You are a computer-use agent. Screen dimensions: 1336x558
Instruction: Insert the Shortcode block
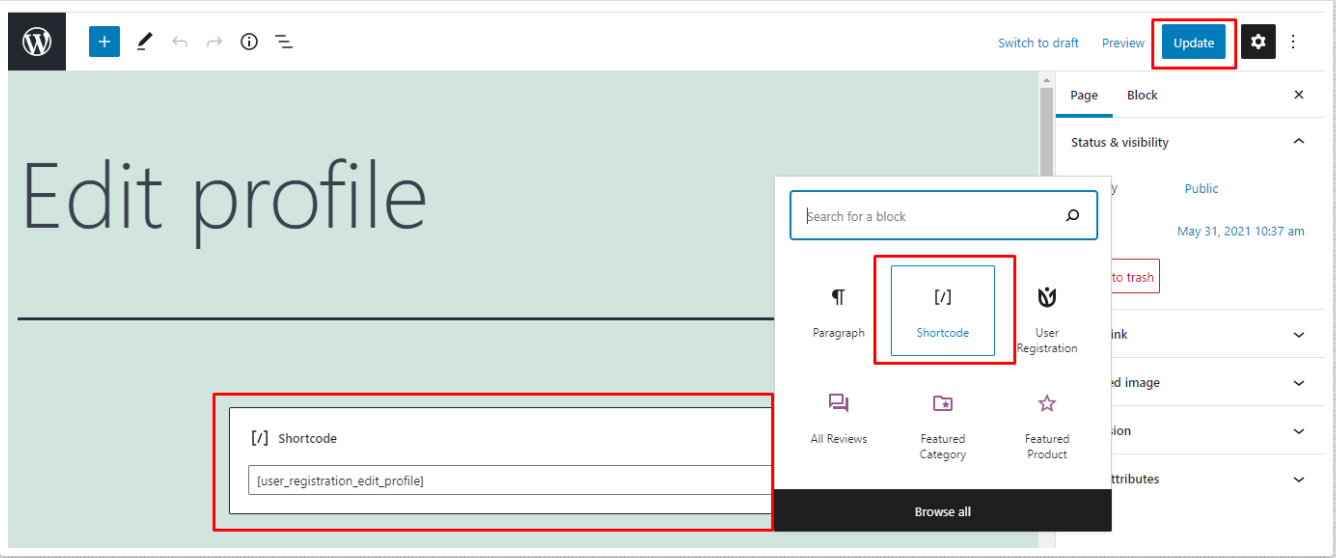(943, 311)
